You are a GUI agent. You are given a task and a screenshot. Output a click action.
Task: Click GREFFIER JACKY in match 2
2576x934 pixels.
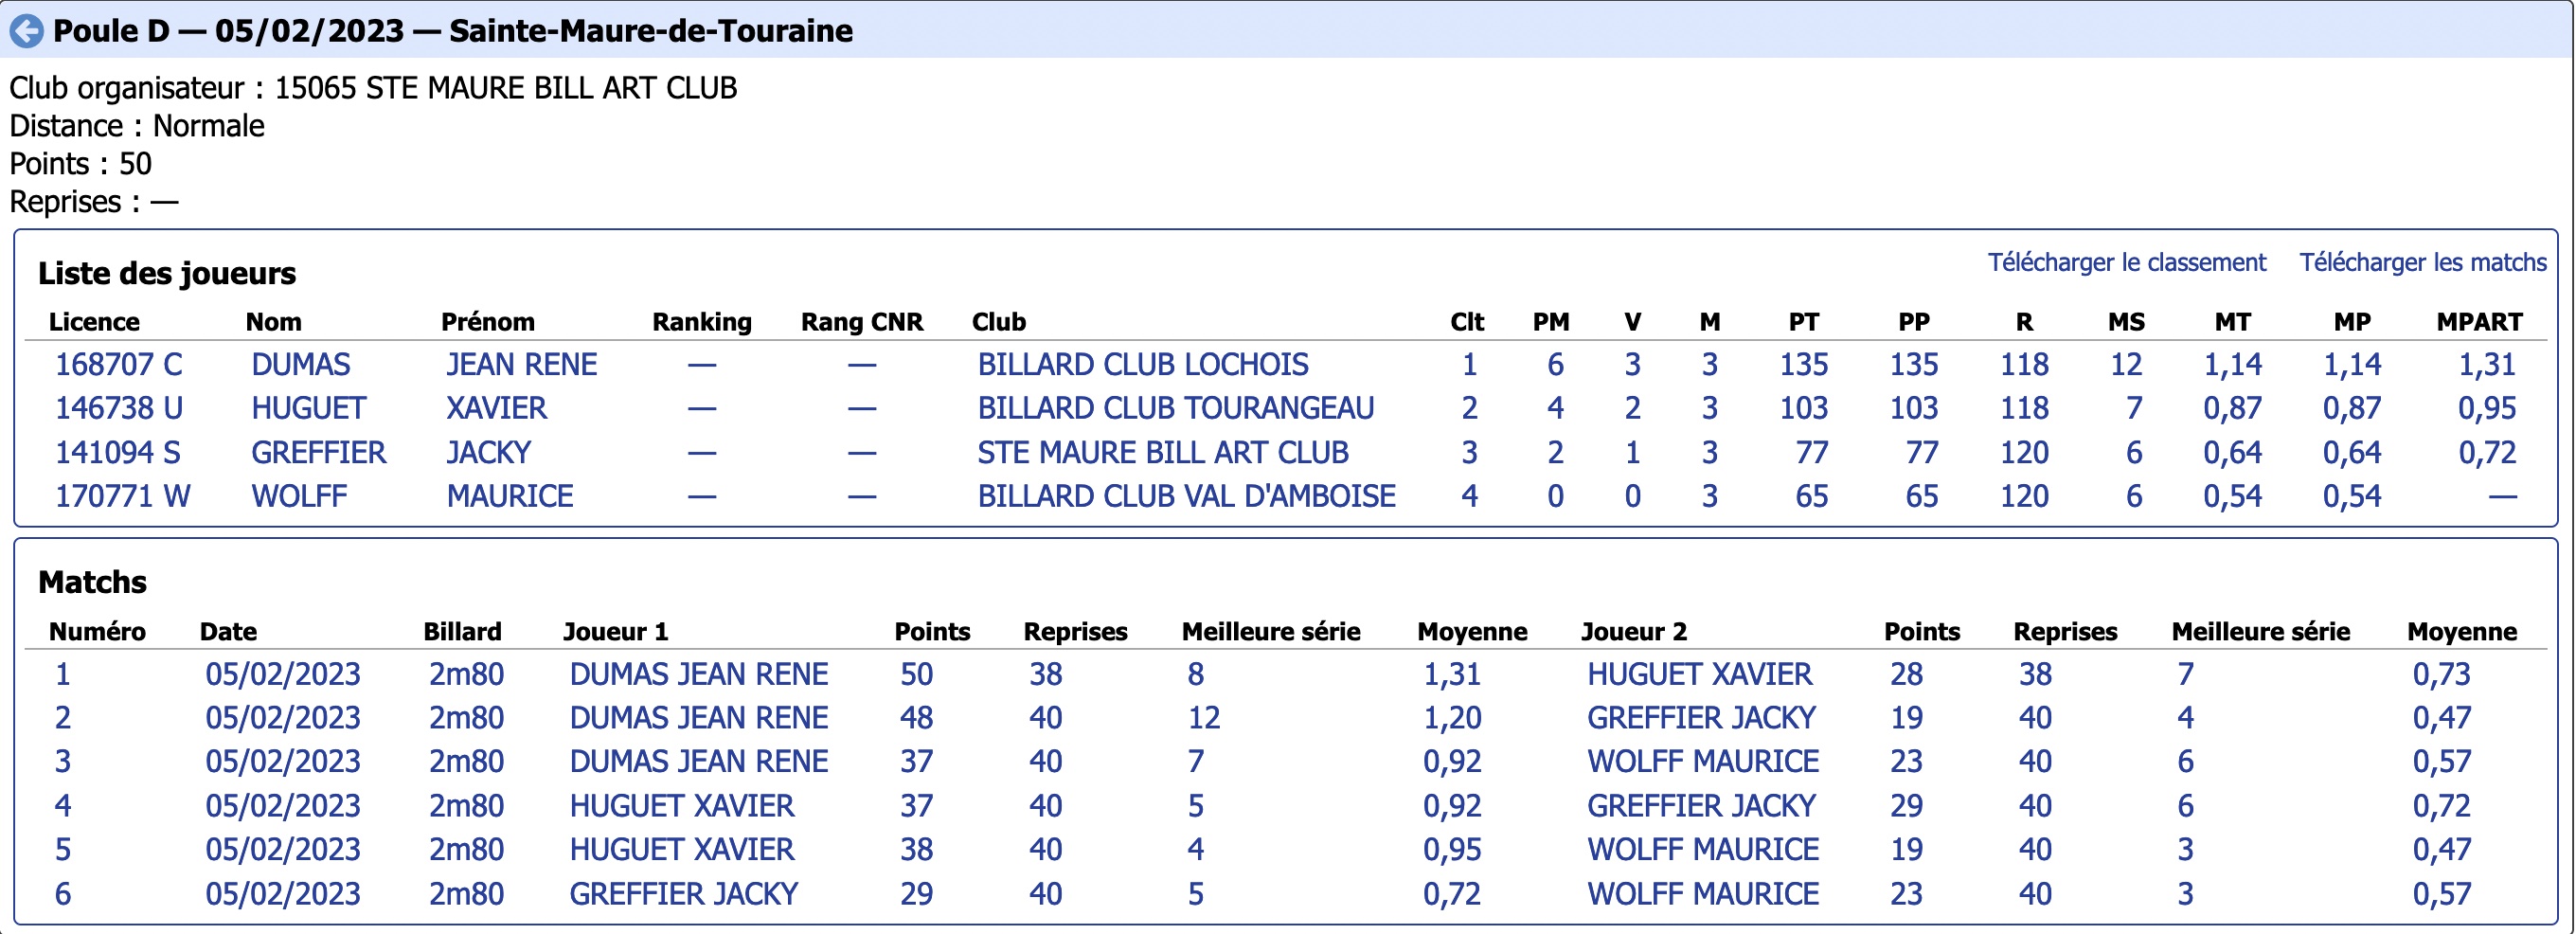(x=1701, y=718)
